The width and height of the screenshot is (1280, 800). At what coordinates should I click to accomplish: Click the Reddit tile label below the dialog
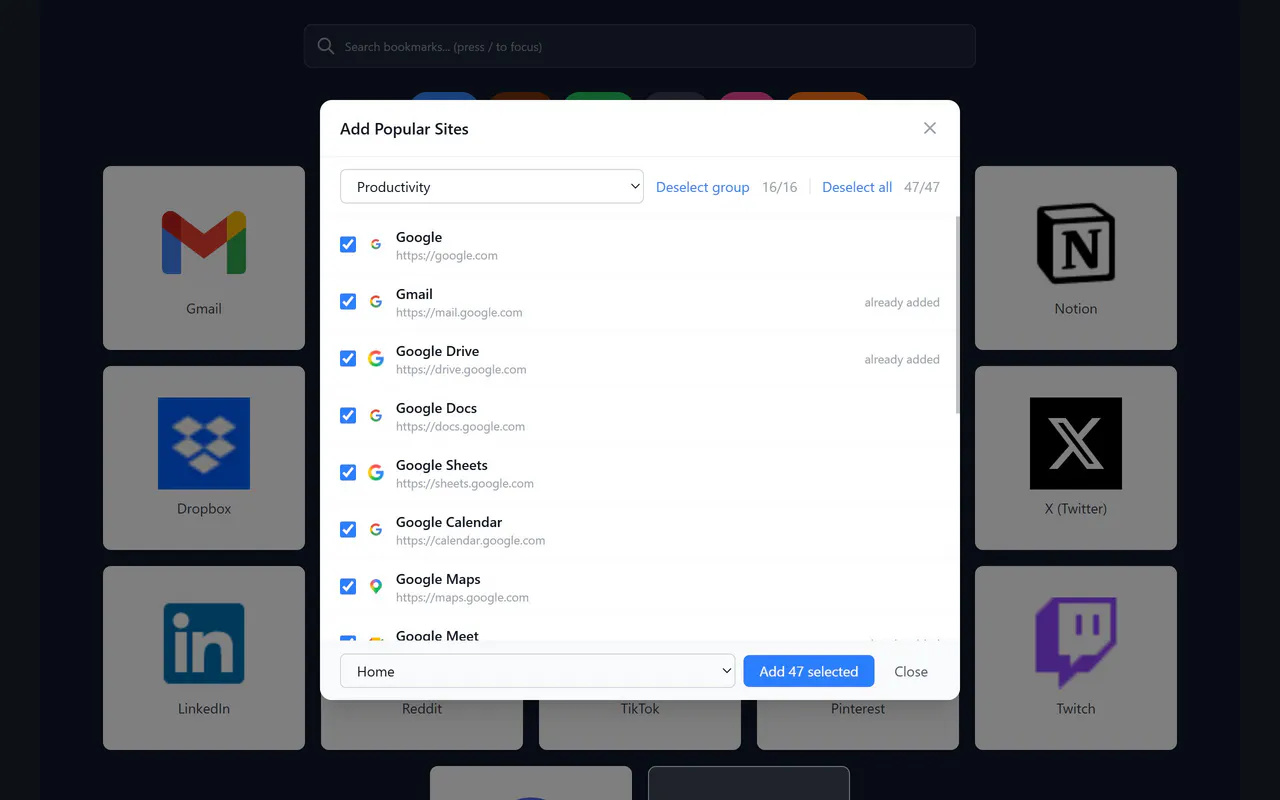click(x=422, y=708)
